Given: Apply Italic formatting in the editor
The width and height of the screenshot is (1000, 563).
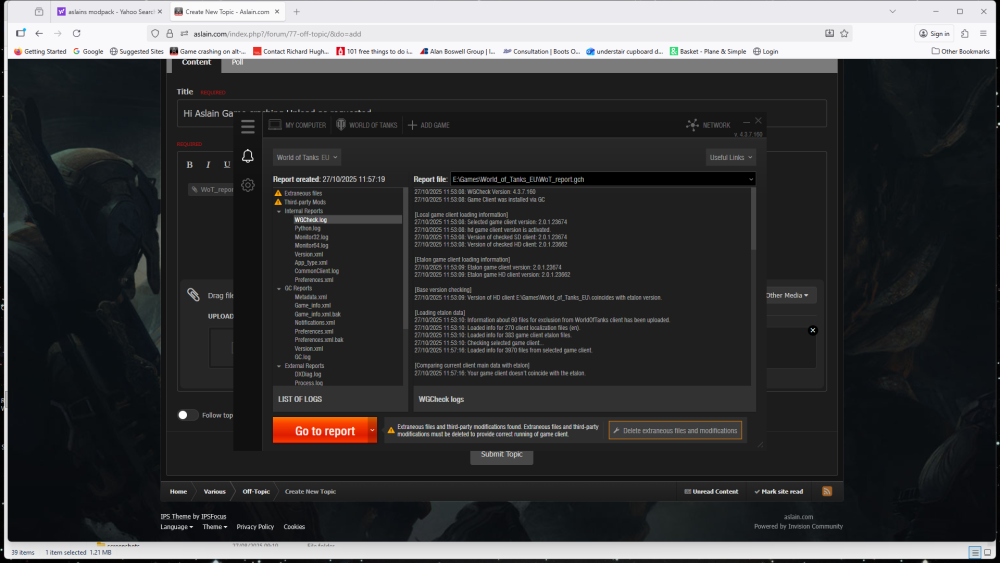Looking at the screenshot, I should (208, 165).
